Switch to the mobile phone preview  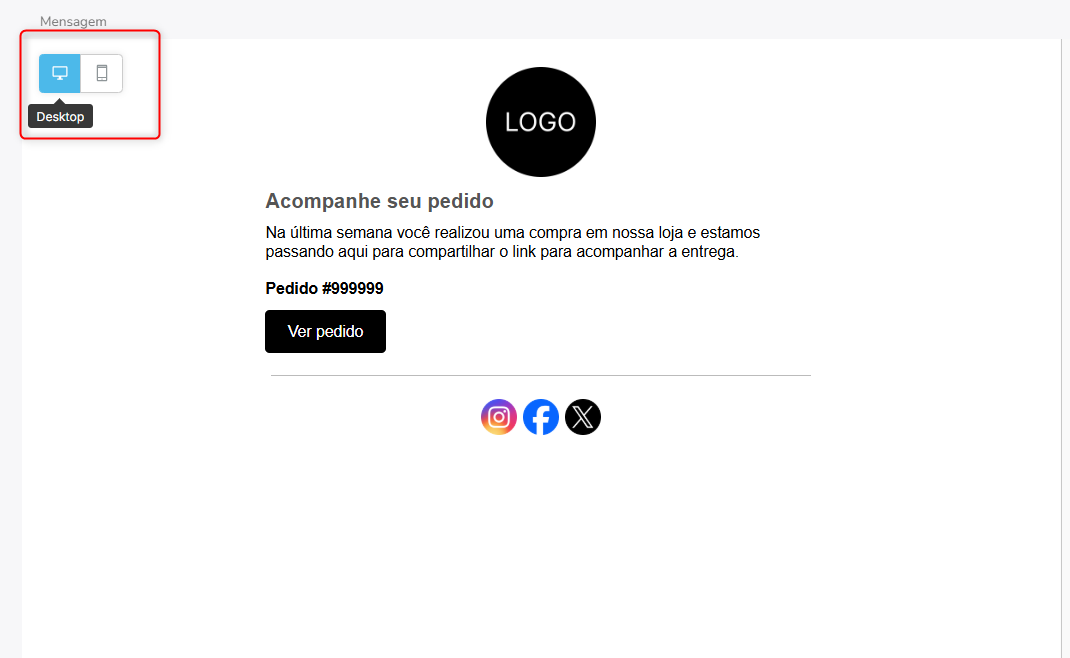[x=102, y=73]
